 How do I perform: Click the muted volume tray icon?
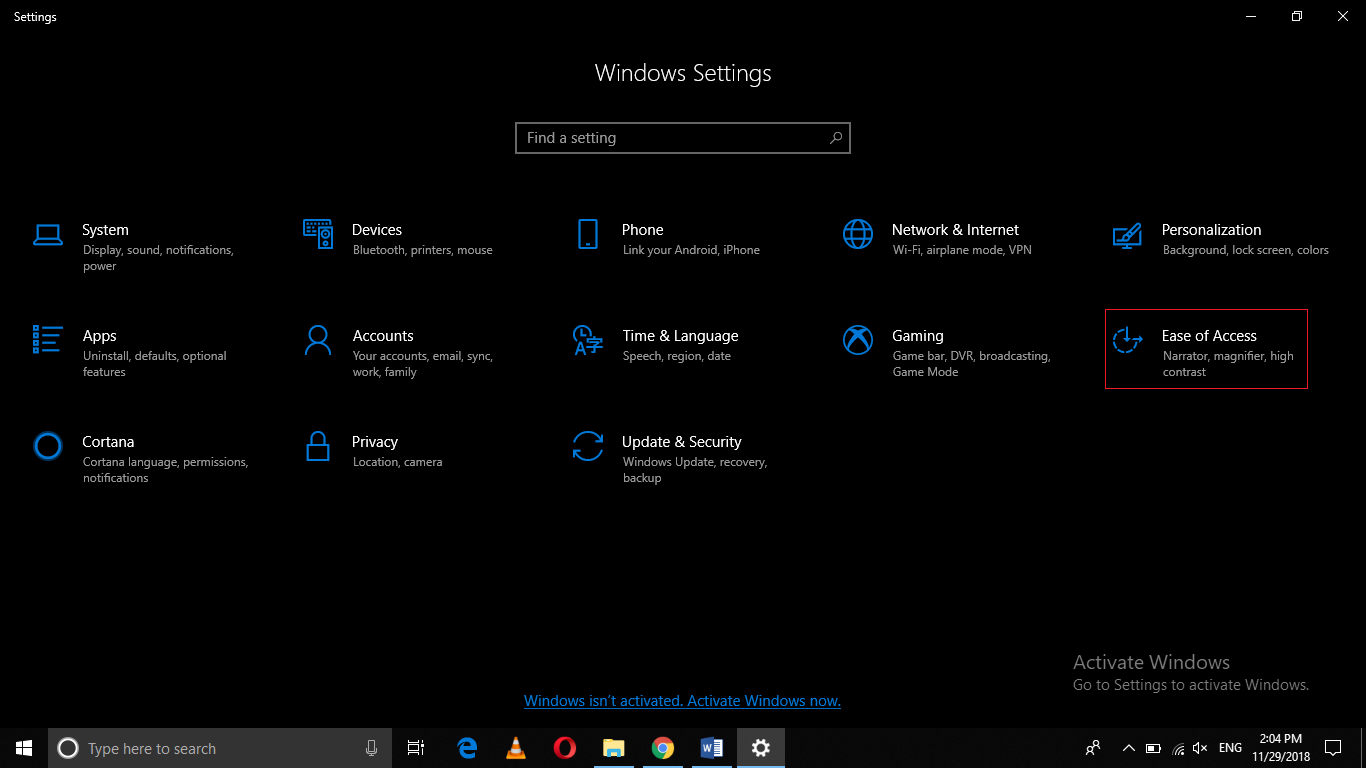(1201, 748)
